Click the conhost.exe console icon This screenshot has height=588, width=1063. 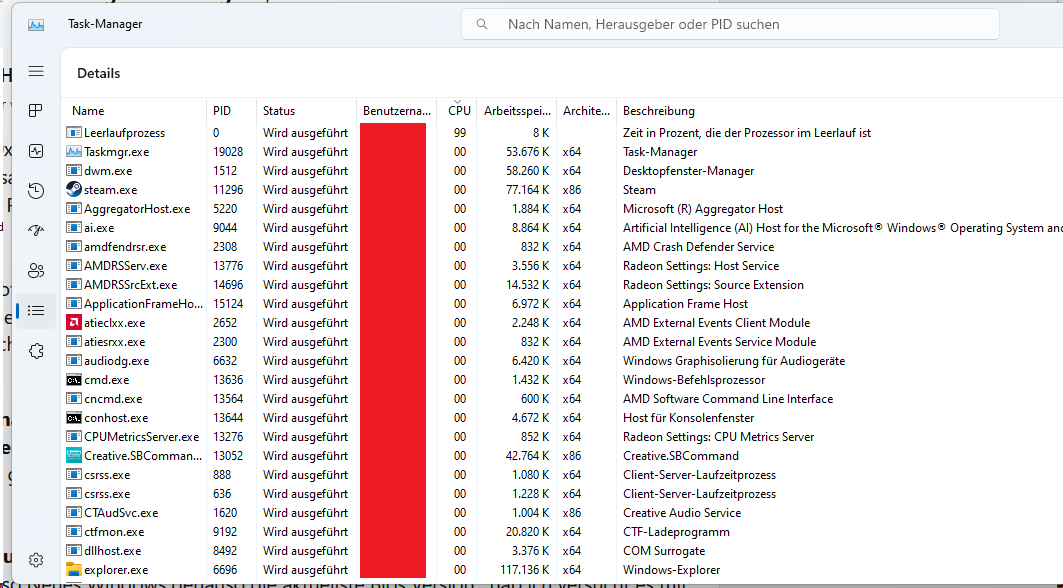74,418
